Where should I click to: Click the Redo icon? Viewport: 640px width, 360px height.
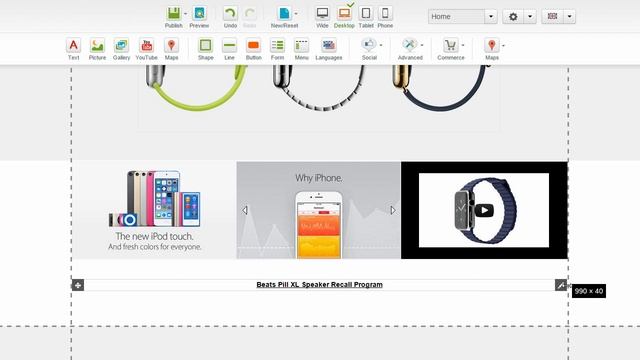pyautogui.click(x=250, y=13)
